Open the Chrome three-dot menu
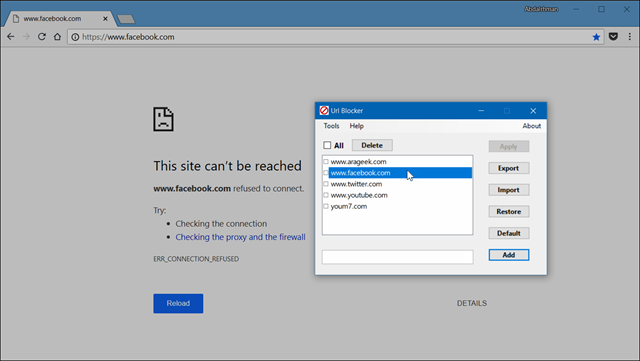The image size is (640, 361). pos(629,37)
